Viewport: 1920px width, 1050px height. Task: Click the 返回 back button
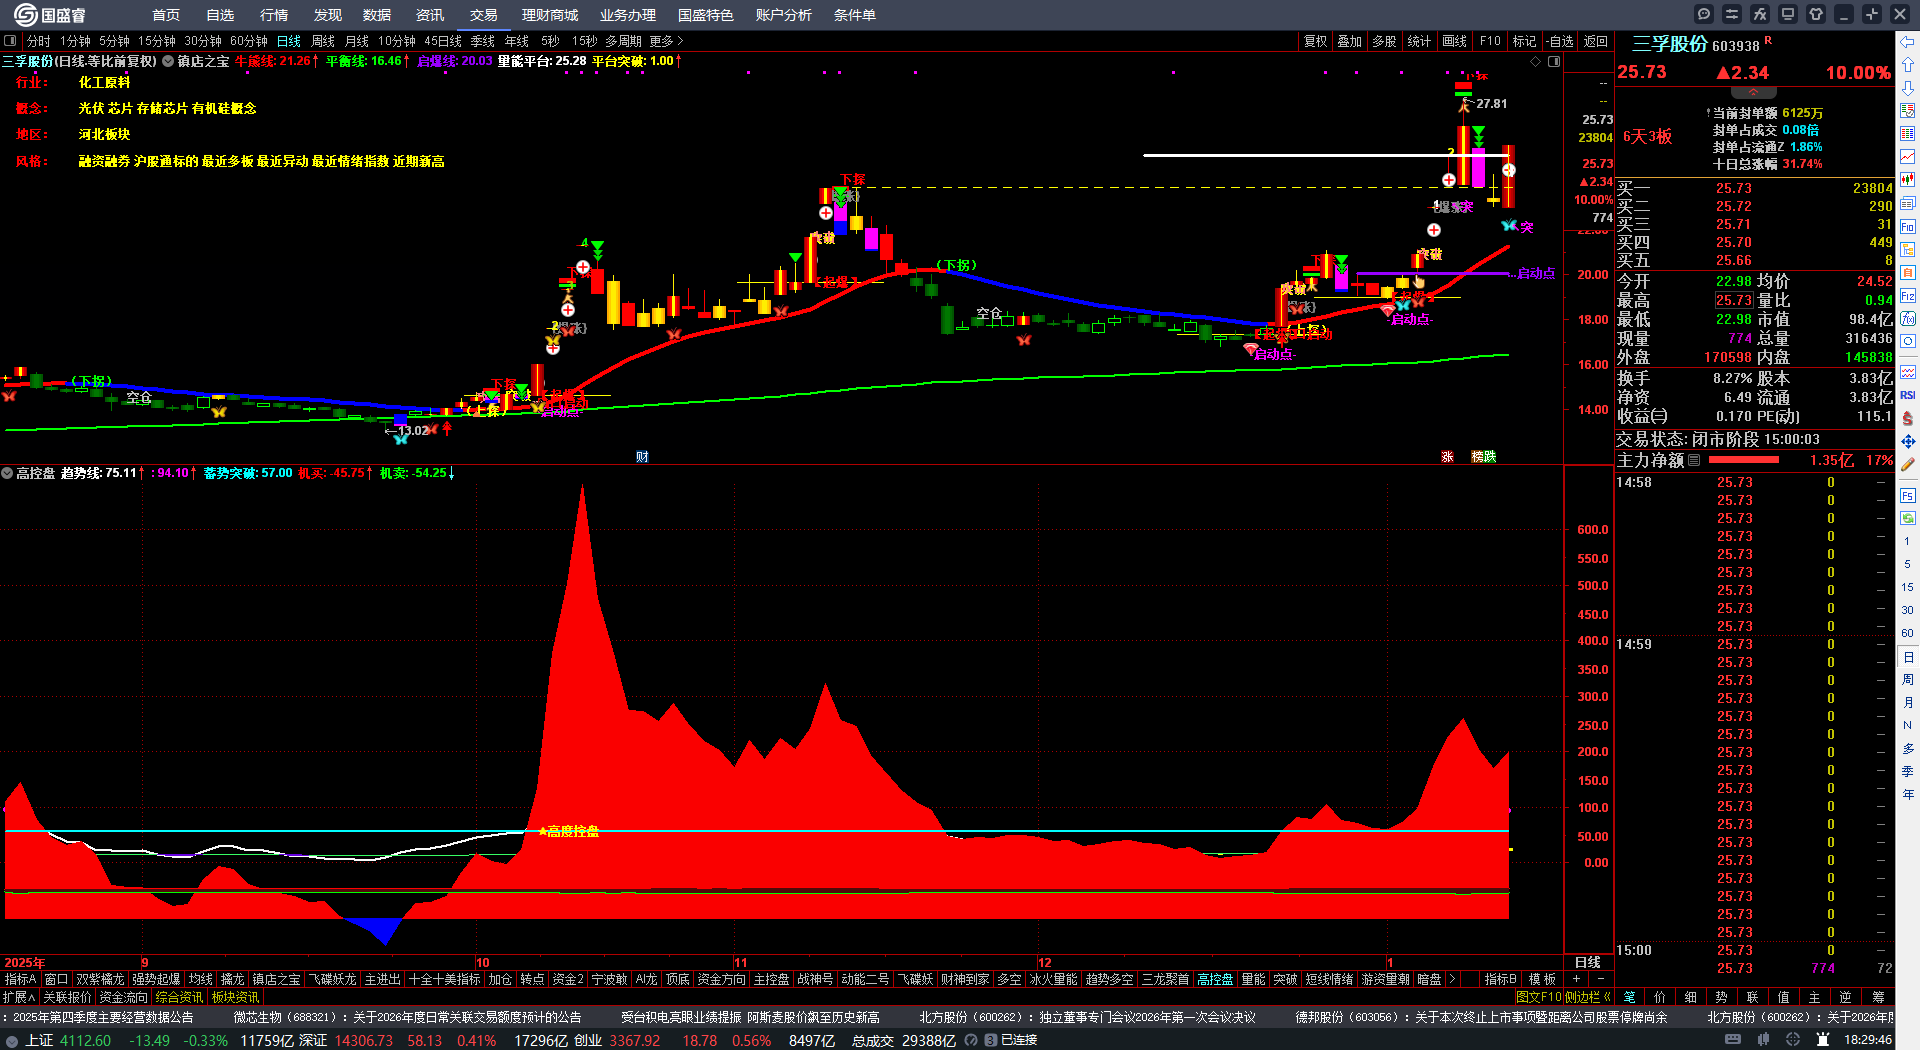[1596, 41]
